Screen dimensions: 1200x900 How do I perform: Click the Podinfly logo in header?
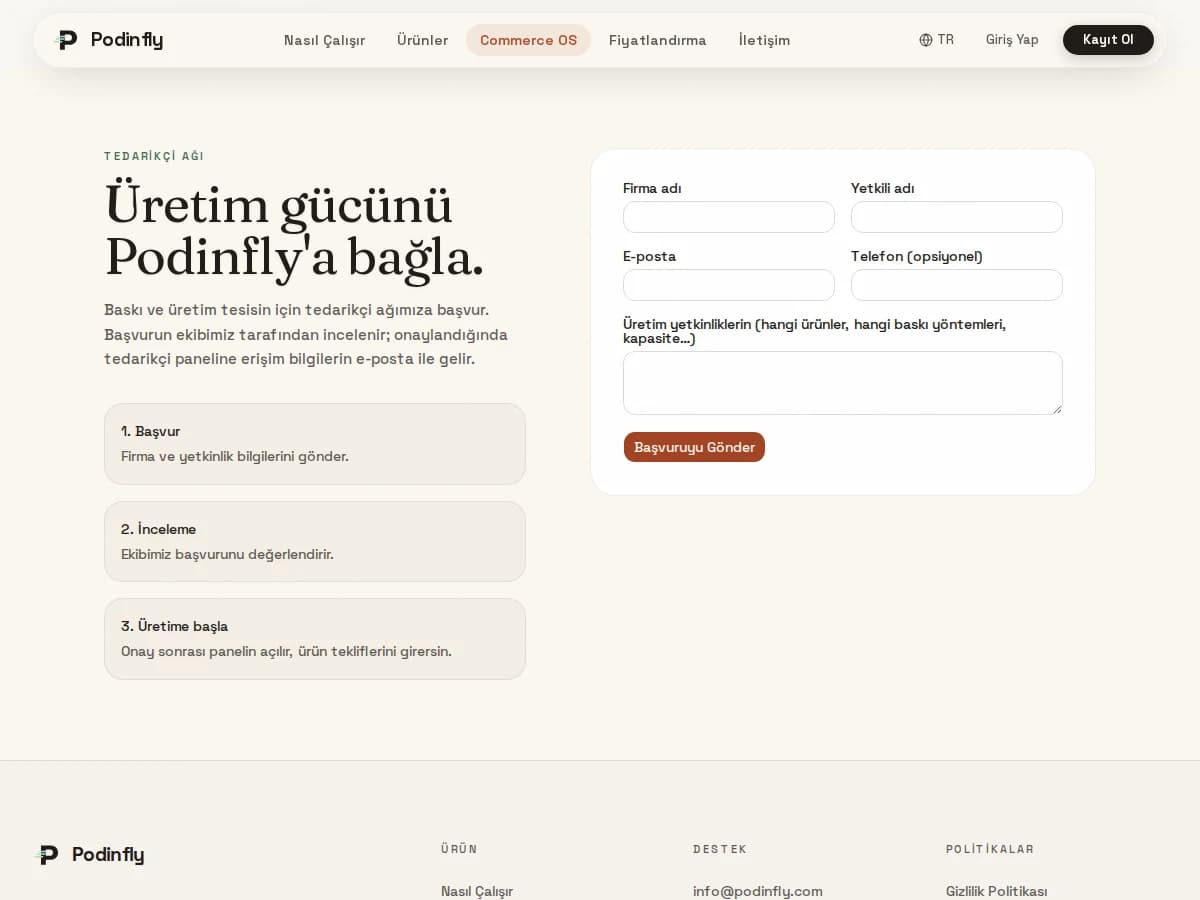109,40
